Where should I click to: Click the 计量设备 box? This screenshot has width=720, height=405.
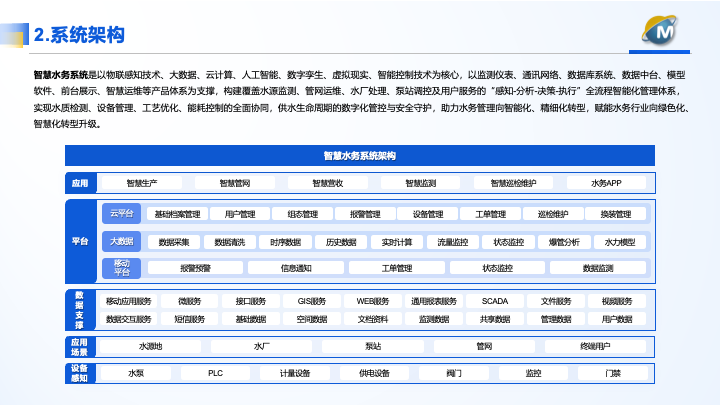point(295,373)
